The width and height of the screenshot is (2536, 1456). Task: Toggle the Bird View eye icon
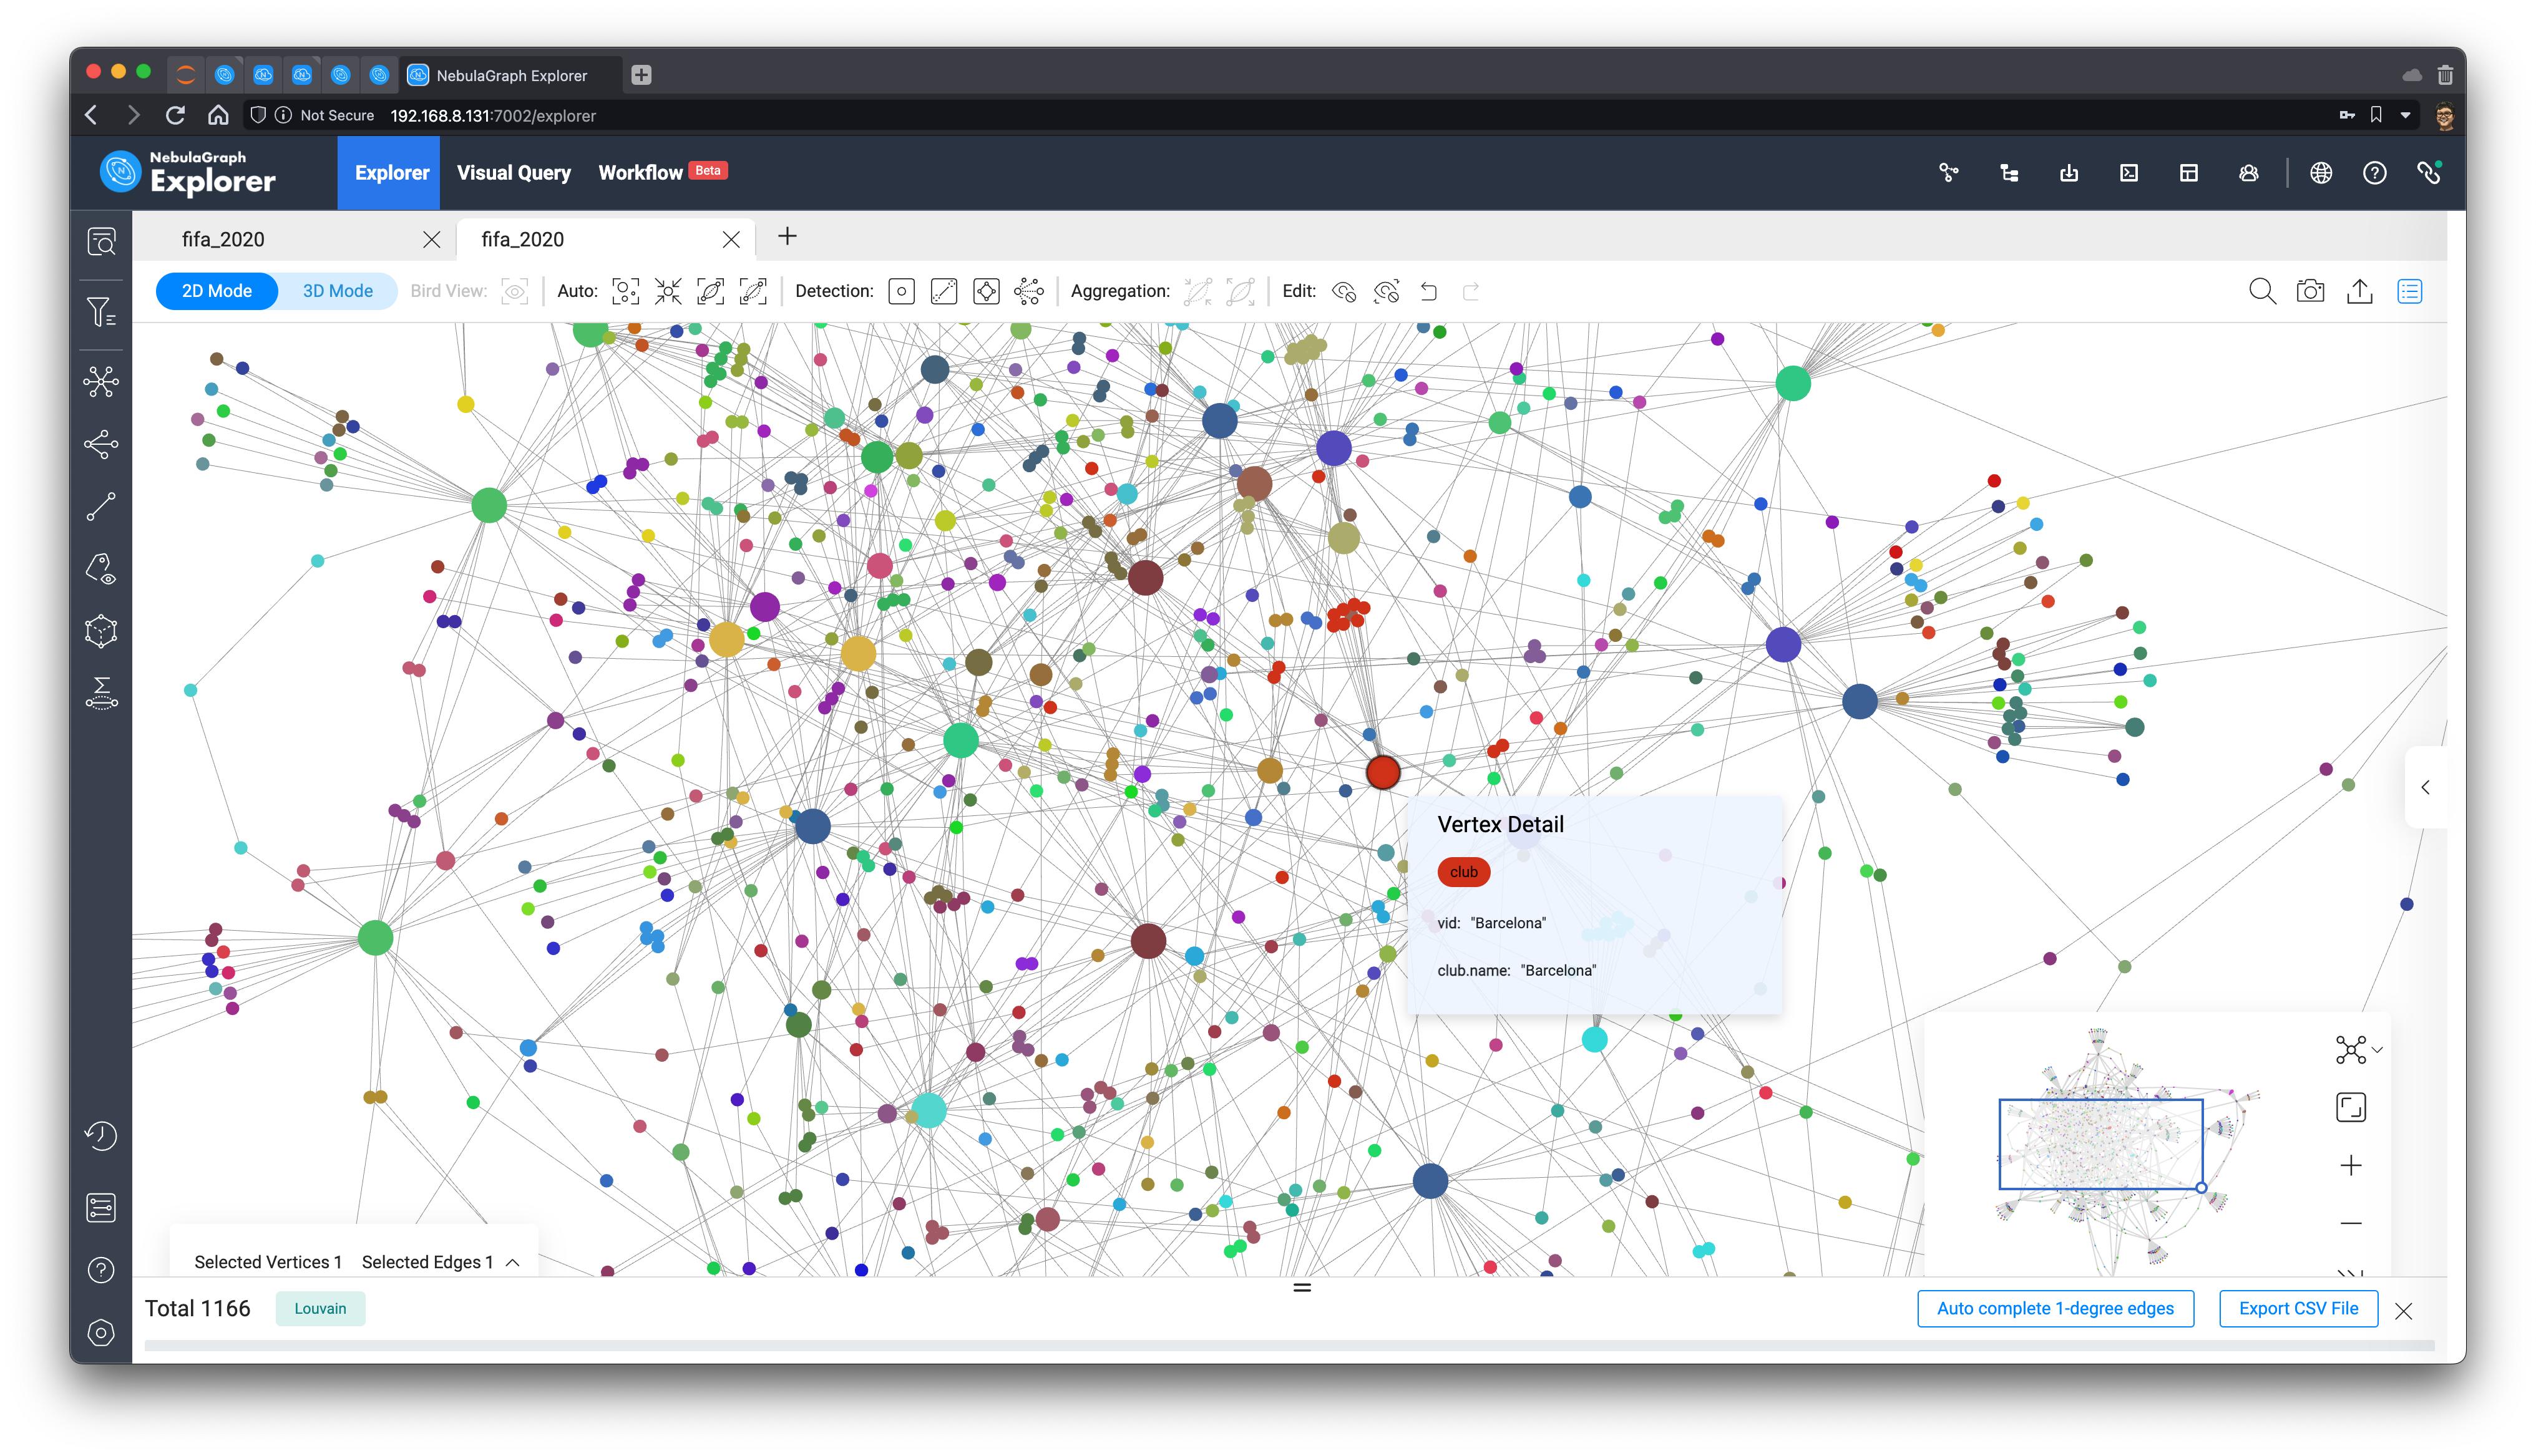(515, 291)
